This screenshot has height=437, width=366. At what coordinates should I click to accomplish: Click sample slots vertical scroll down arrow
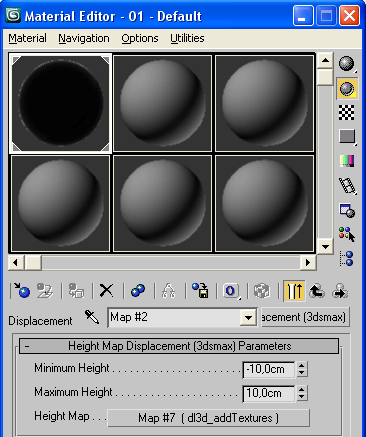325,247
